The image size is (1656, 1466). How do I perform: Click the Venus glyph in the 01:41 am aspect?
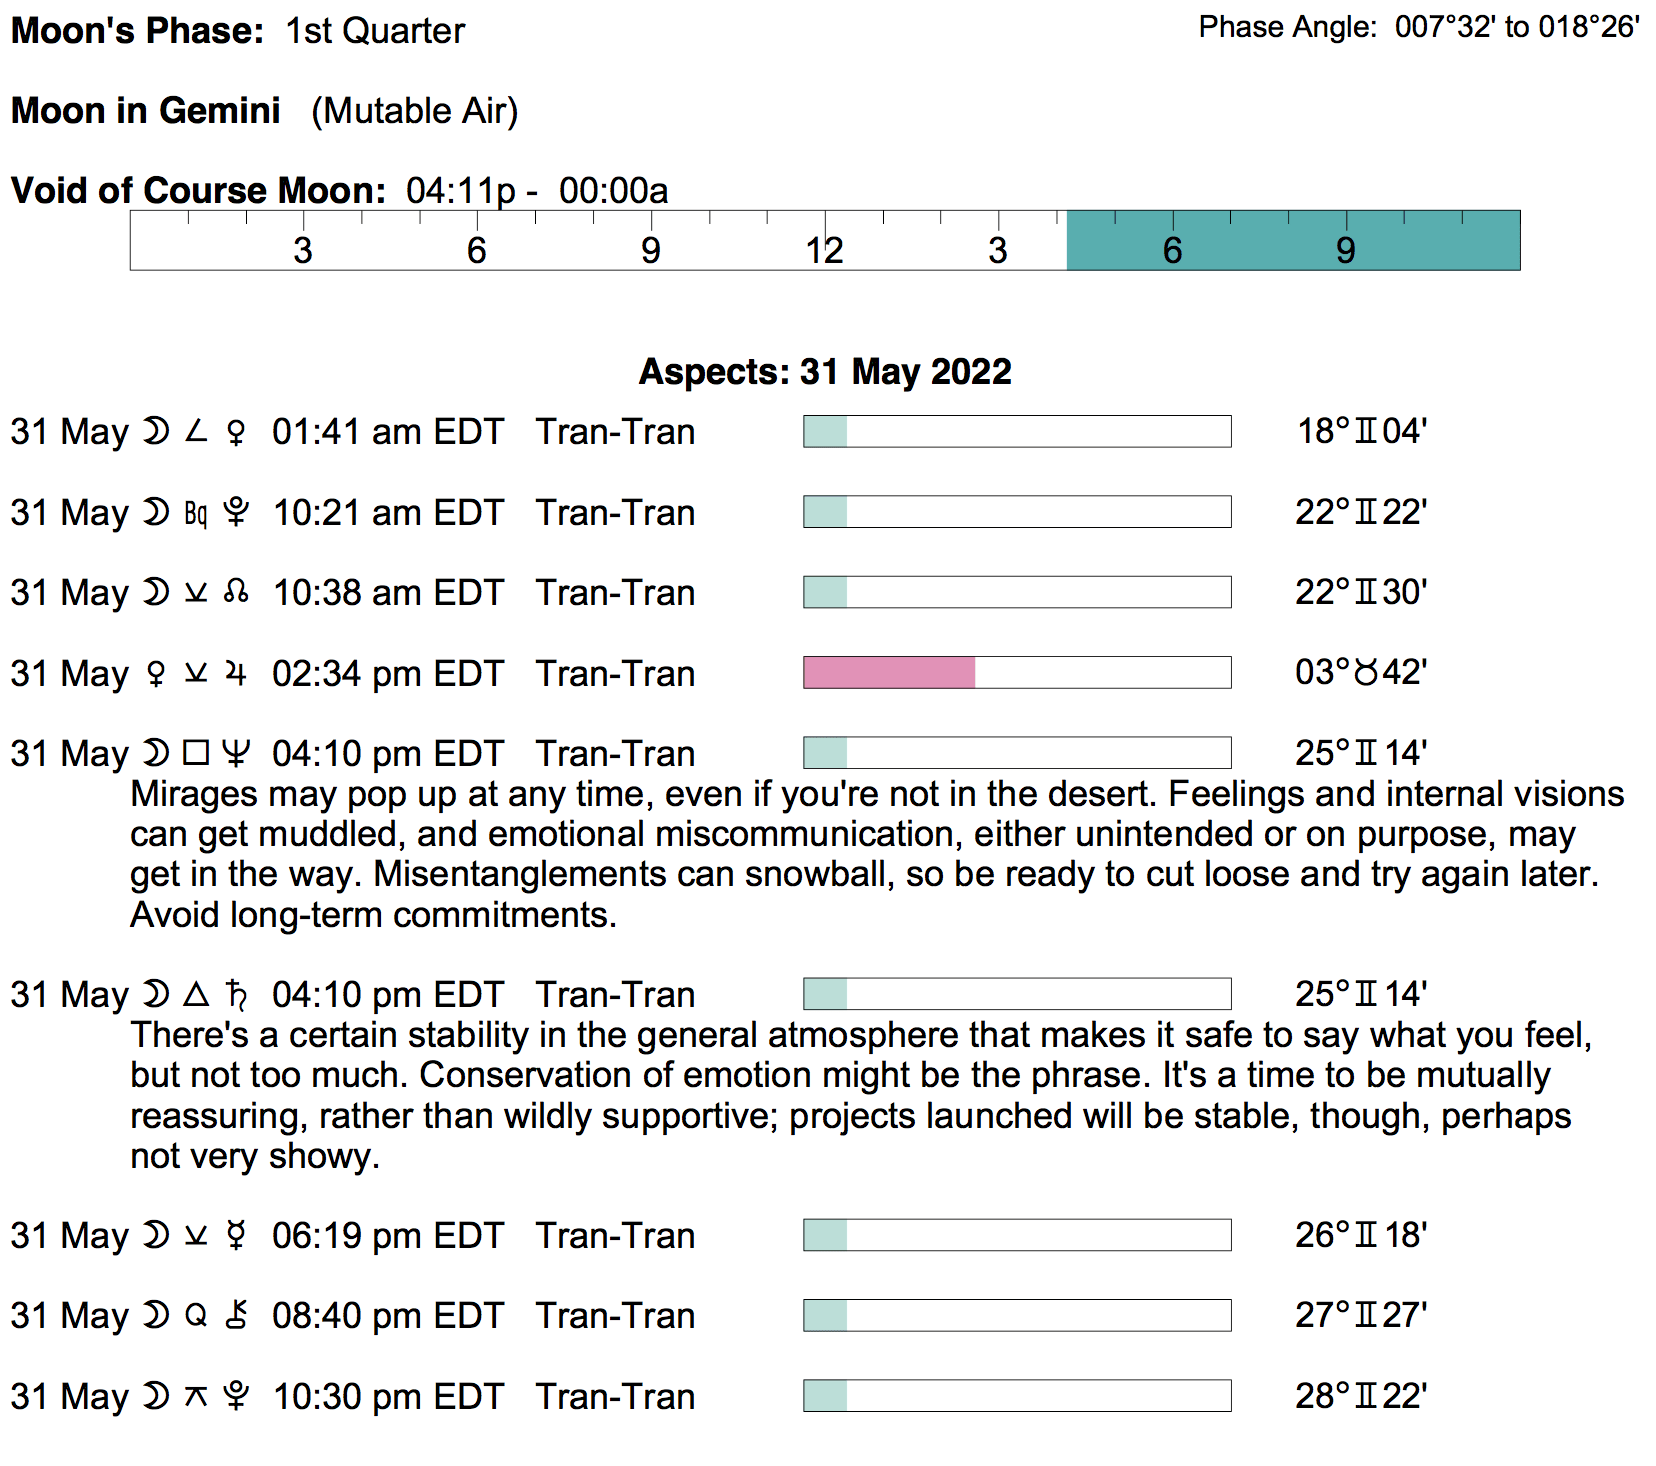point(236,433)
